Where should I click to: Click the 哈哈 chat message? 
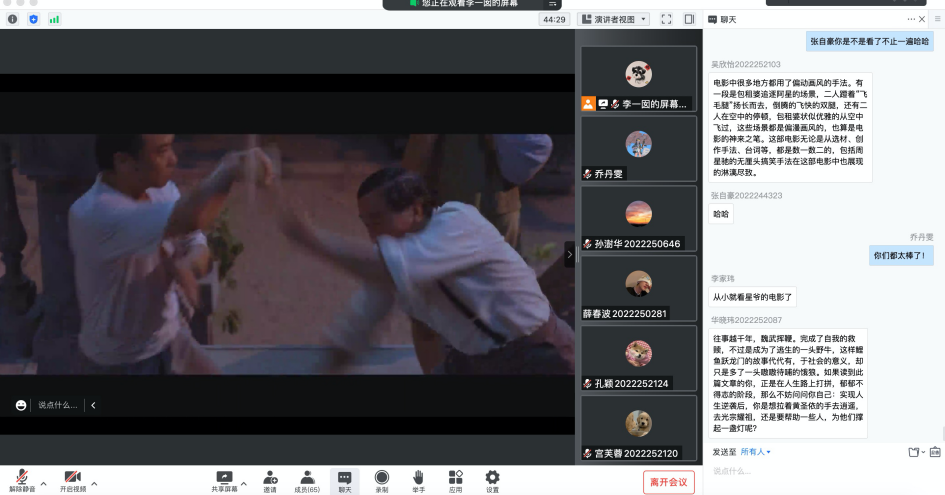tap(721, 213)
